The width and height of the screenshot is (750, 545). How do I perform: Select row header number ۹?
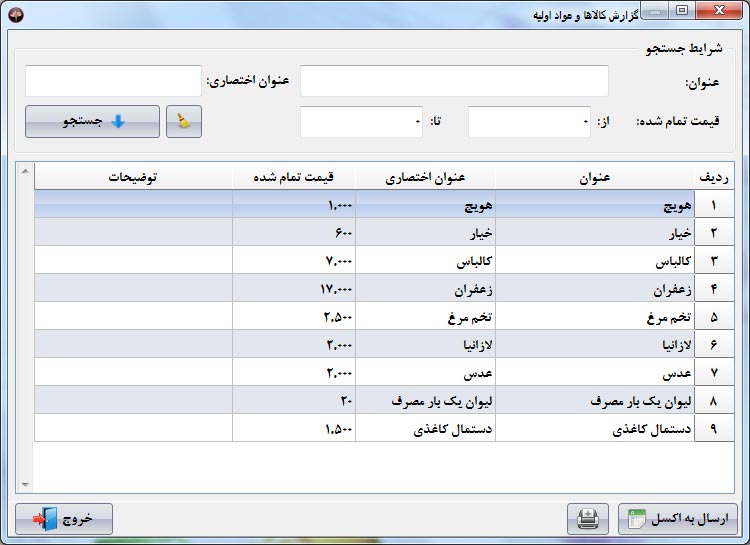(x=714, y=428)
